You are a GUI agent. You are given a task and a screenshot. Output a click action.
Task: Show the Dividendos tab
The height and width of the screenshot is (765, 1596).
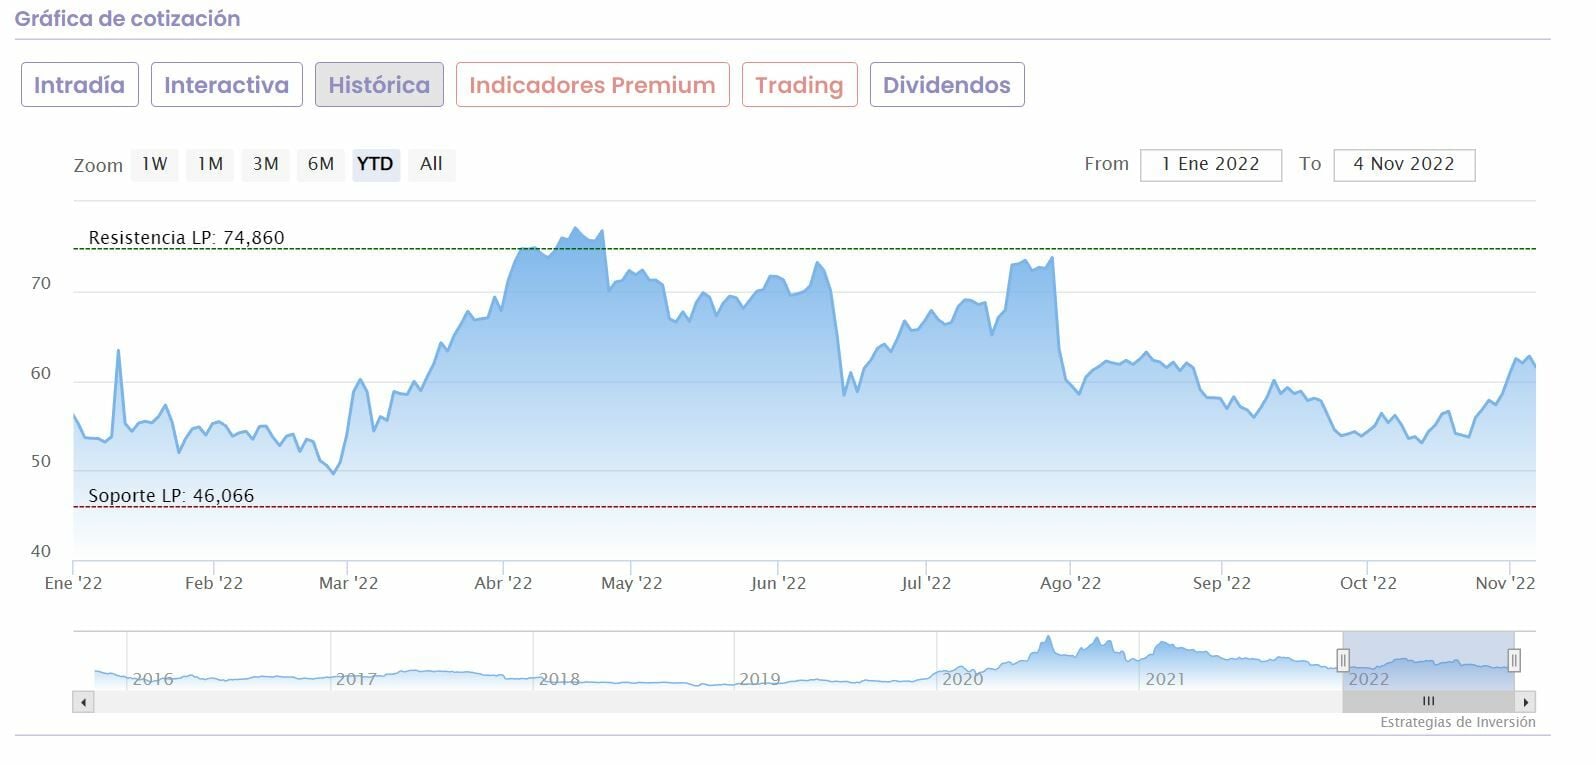pyautogui.click(x=946, y=85)
